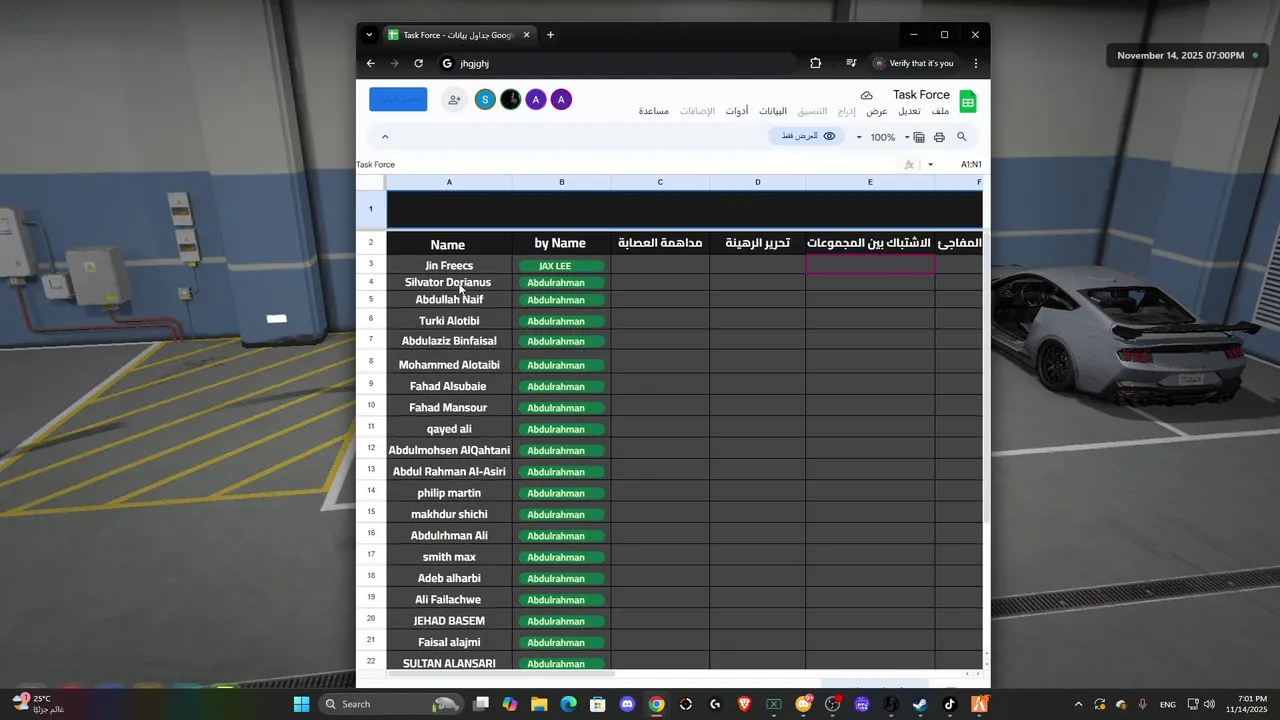This screenshot has height=720, width=1280.
Task: Click the select-all corner box
Action: [371, 182]
